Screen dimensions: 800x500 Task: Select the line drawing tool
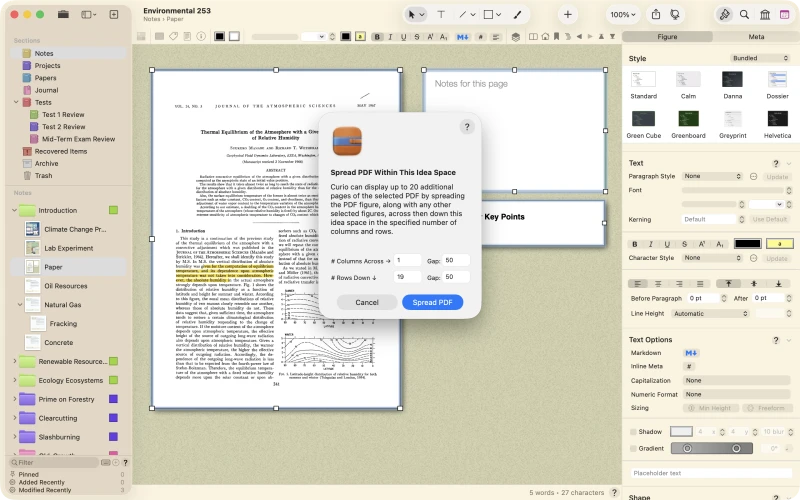click(462, 15)
